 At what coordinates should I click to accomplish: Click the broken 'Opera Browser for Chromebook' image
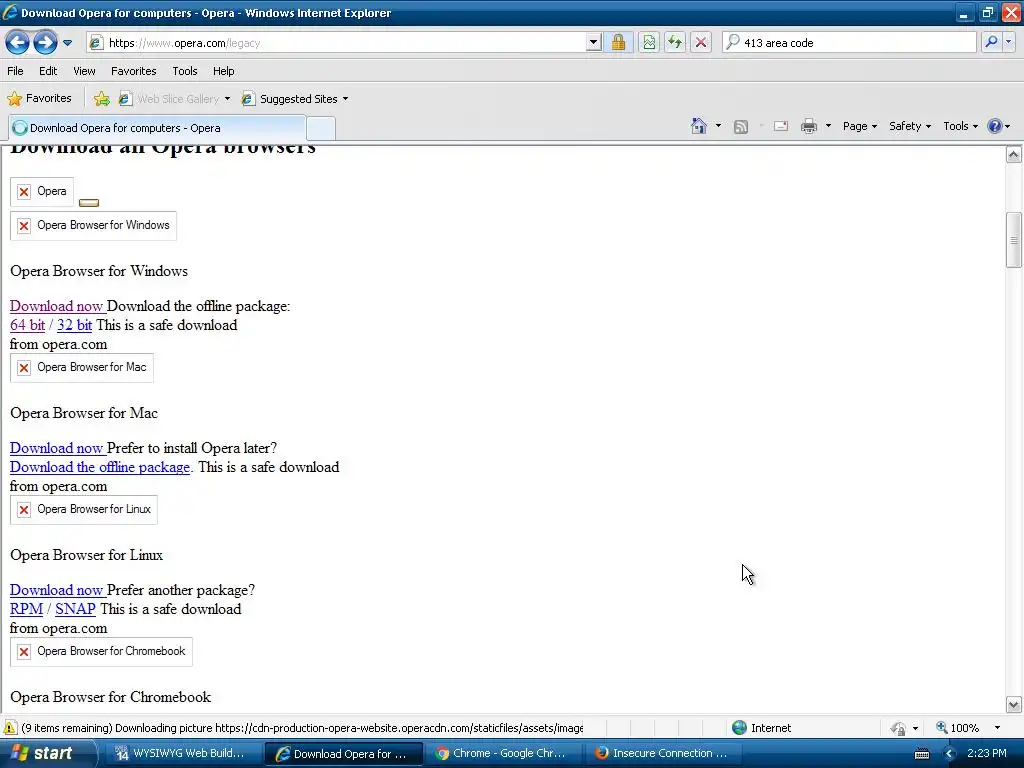point(101,652)
